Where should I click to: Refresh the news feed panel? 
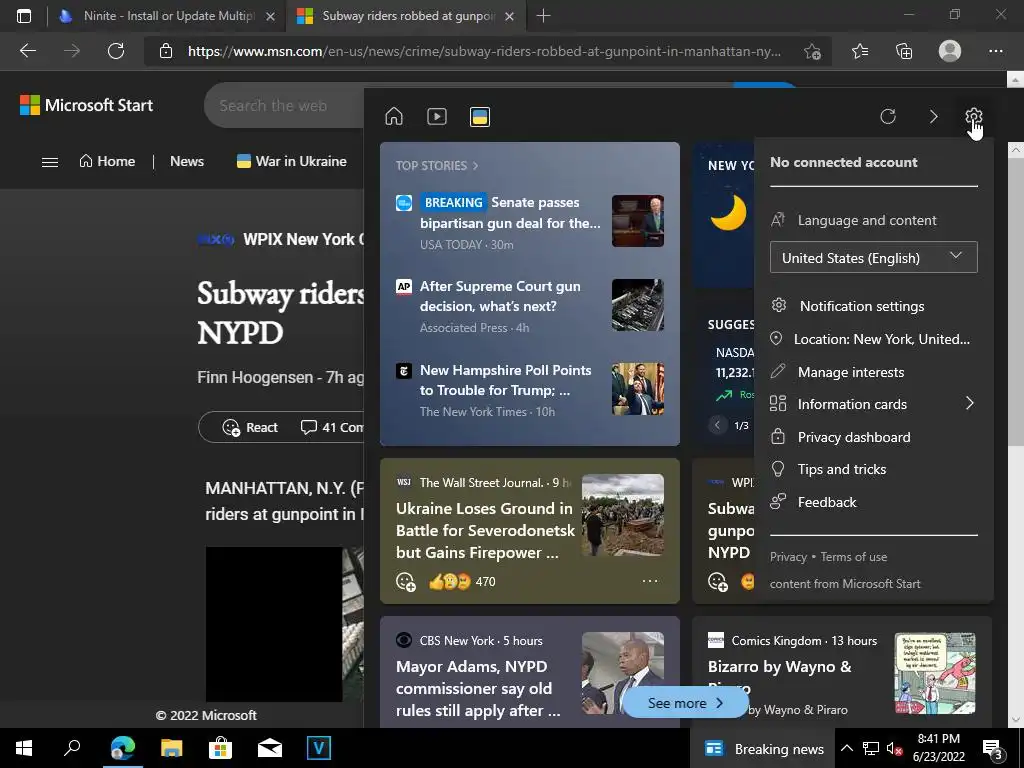coord(888,116)
